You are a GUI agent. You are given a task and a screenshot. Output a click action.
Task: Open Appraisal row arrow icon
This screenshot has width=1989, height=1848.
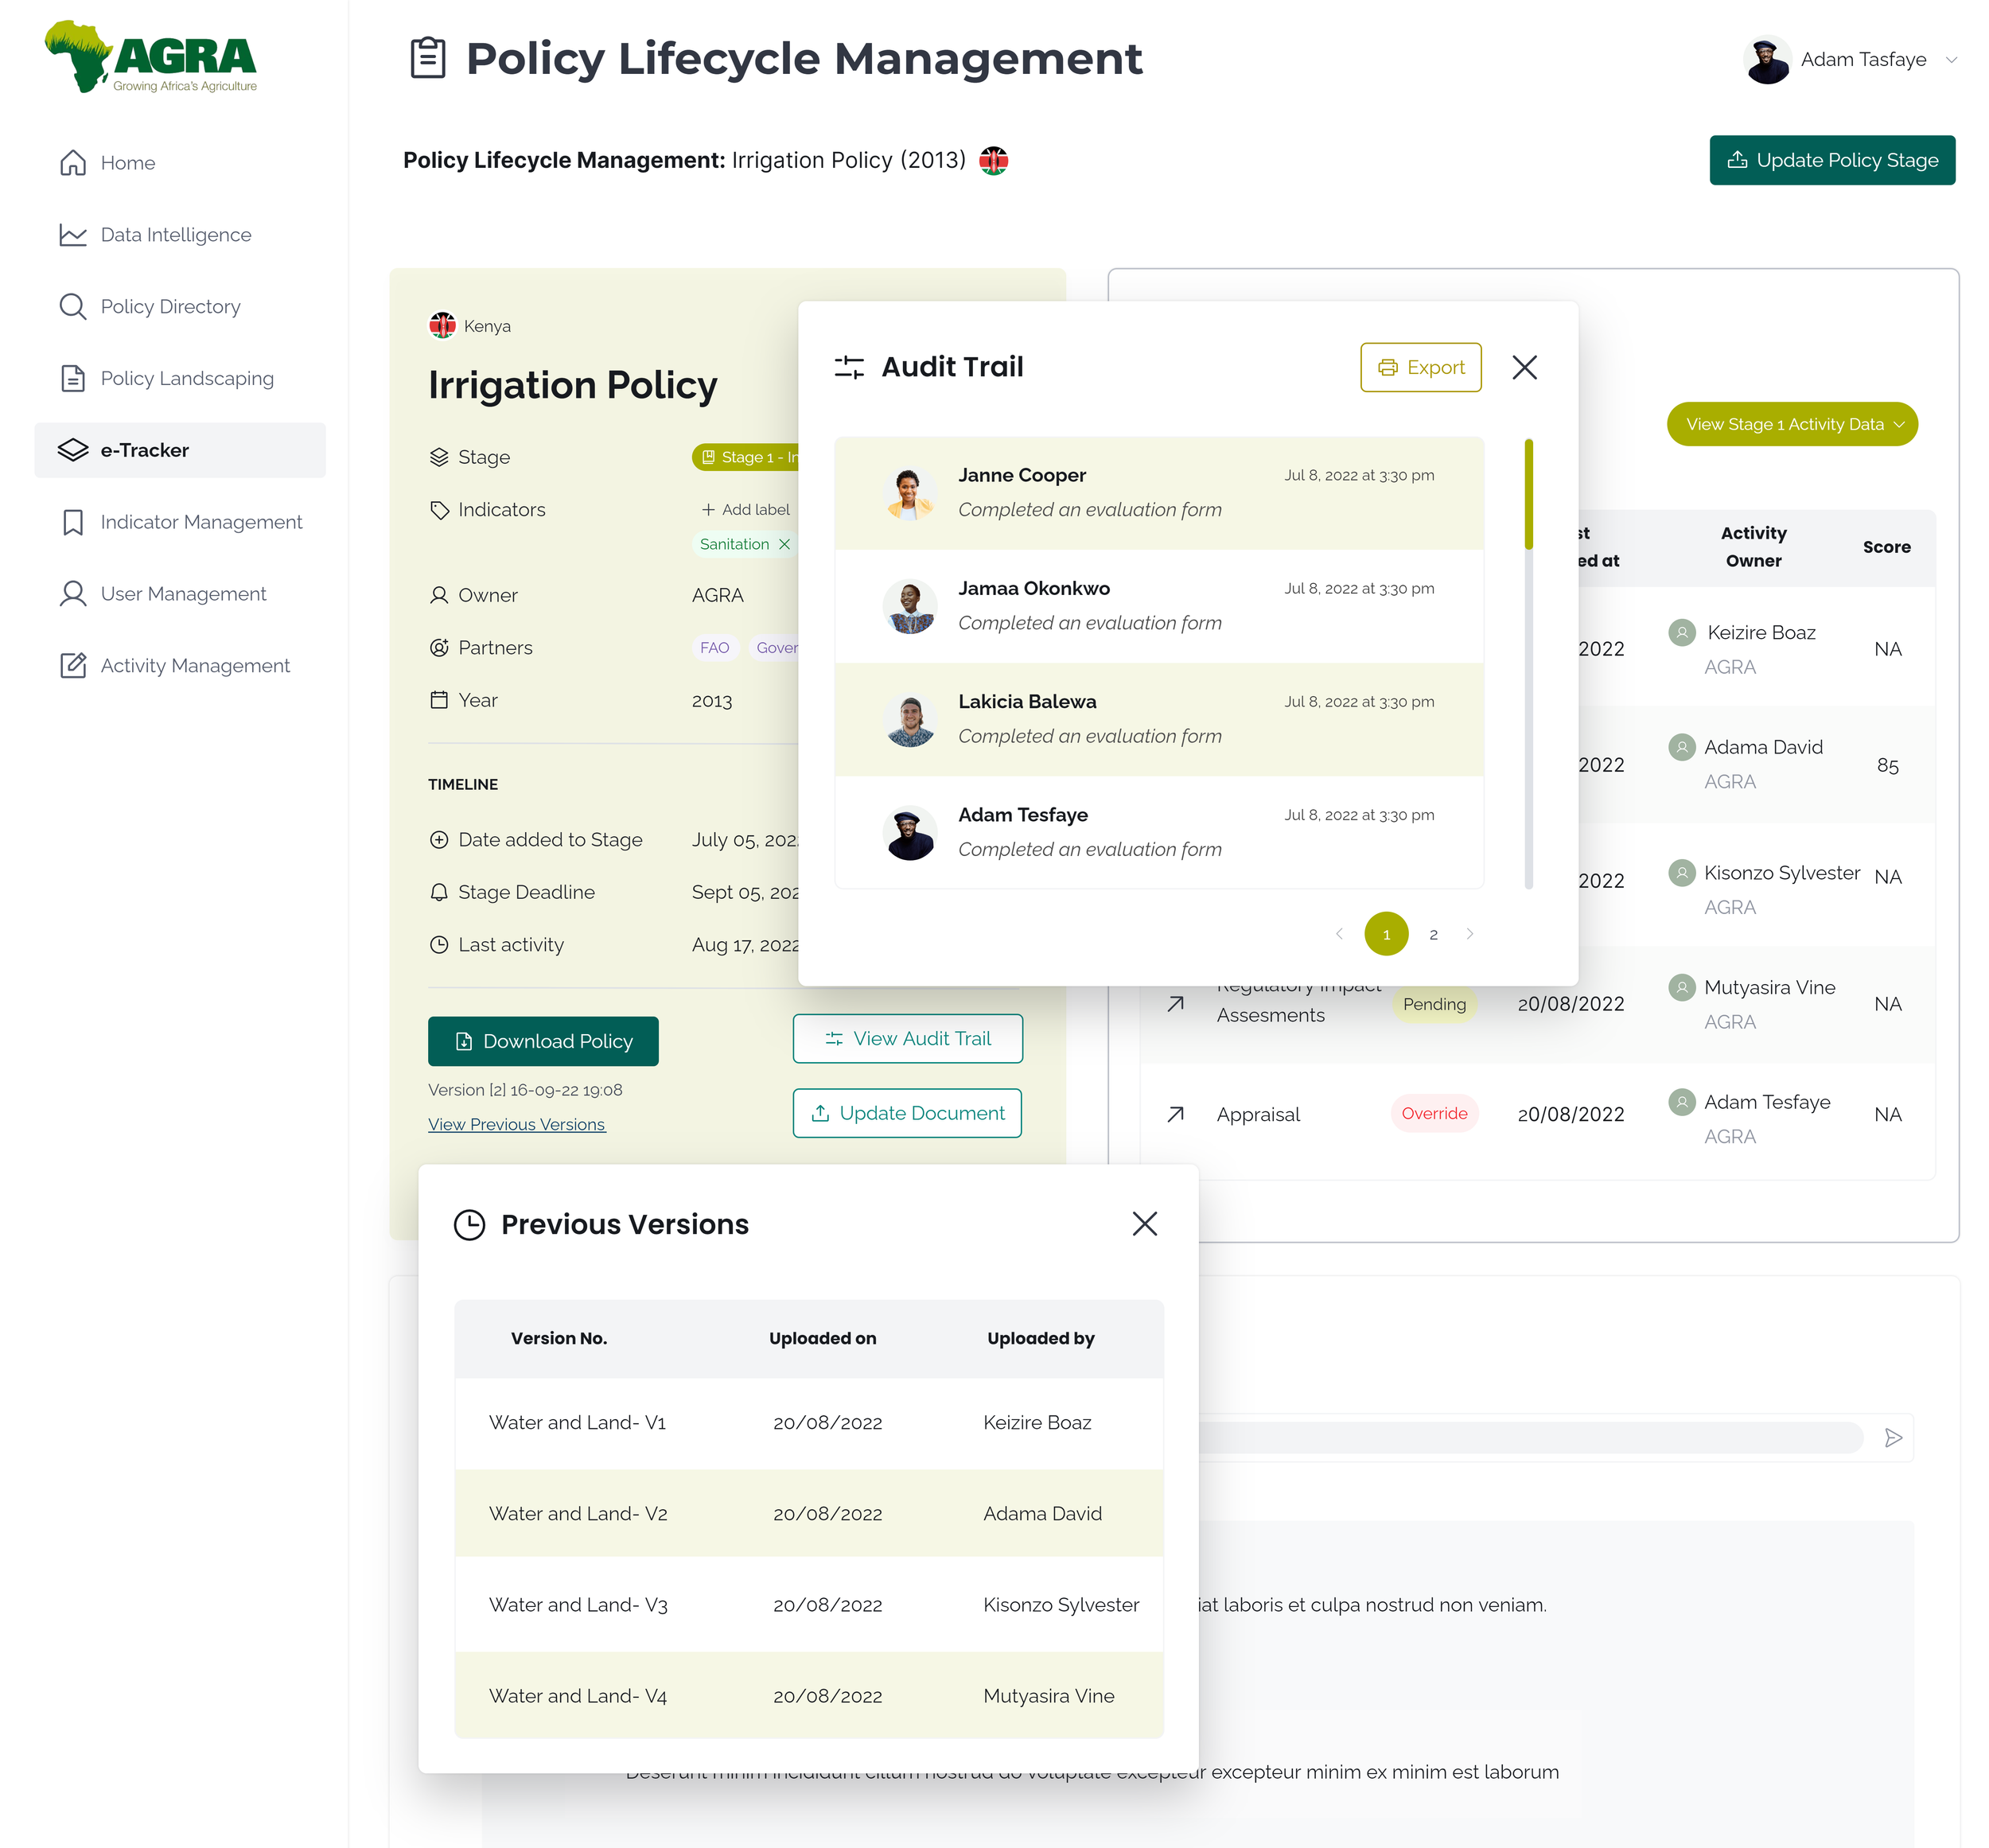click(x=1176, y=1114)
